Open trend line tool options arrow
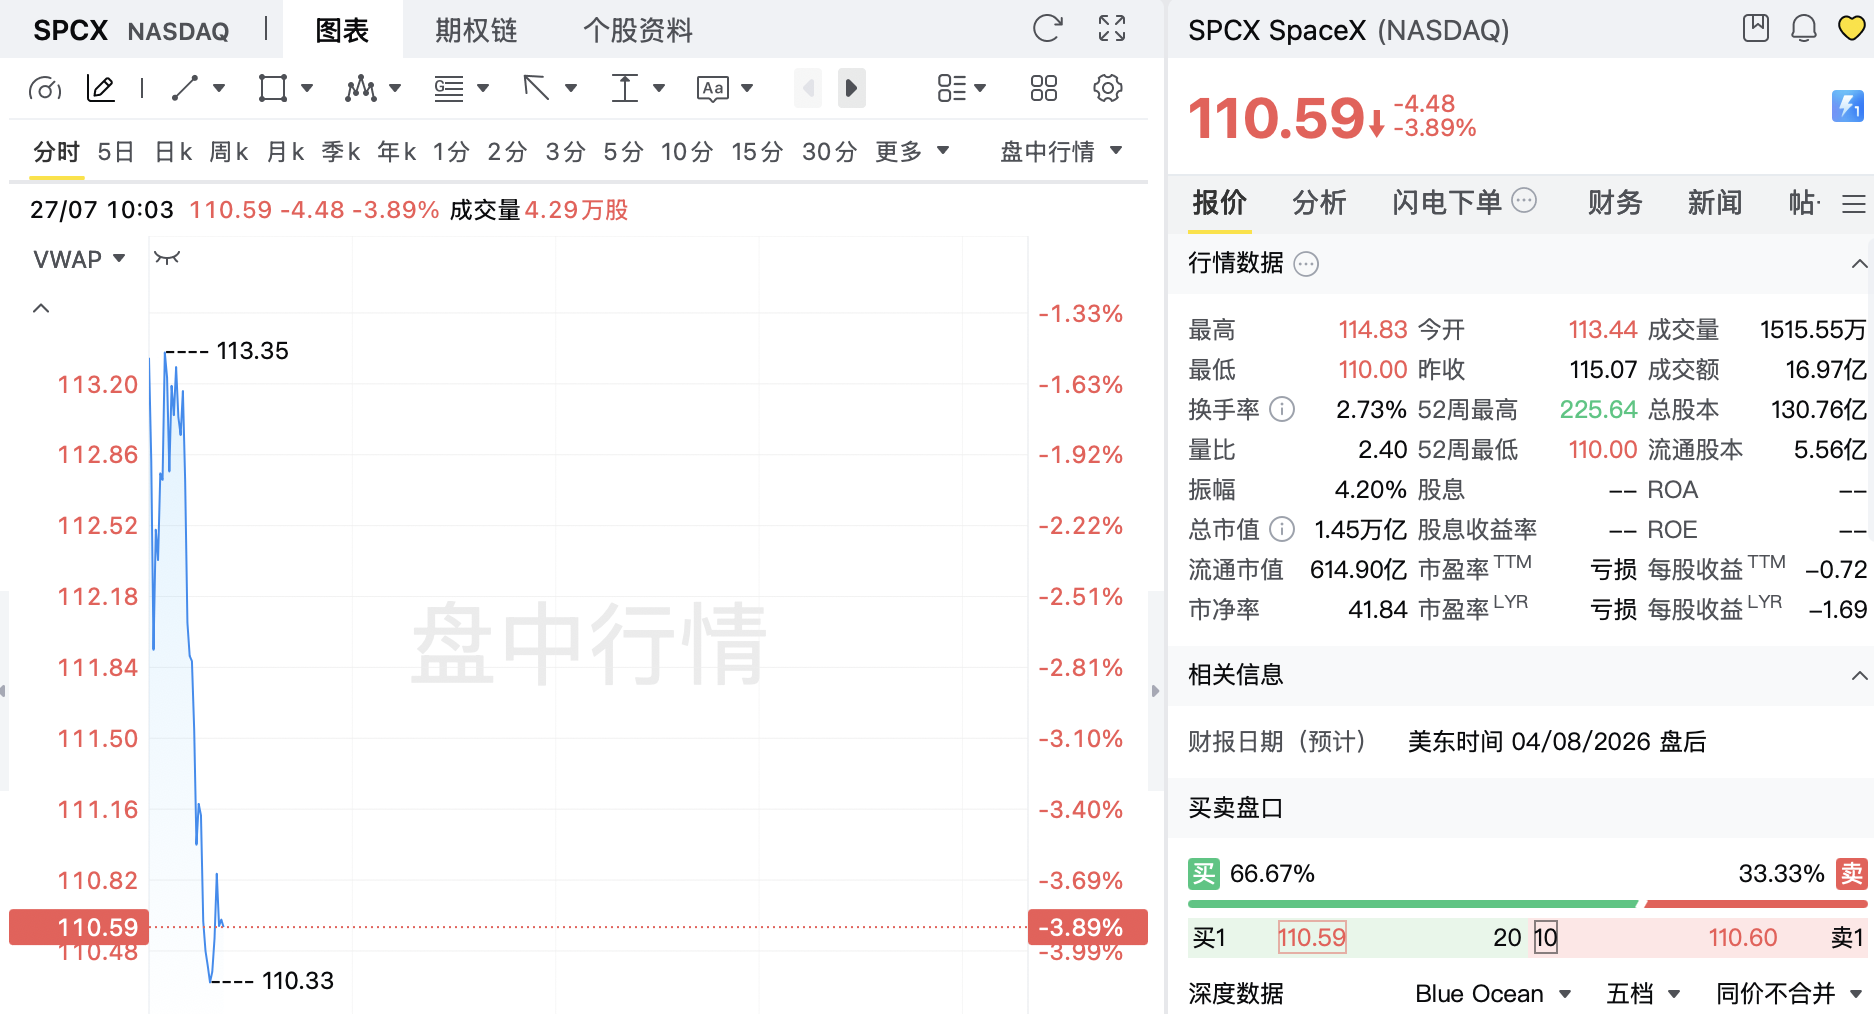This screenshot has height=1014, width=1874. pyautogui.click(x=219, y=88)
